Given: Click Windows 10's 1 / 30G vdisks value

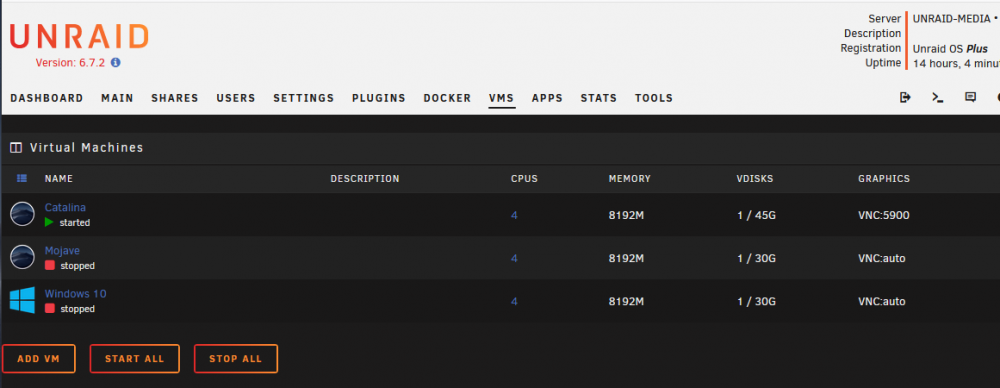Looking at the screenshot, I should click(756, 301).
